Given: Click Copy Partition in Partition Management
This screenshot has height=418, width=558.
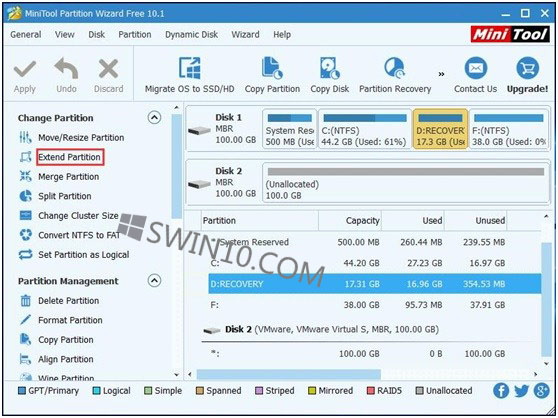Looking at the screenshot, I should [66, 340].
